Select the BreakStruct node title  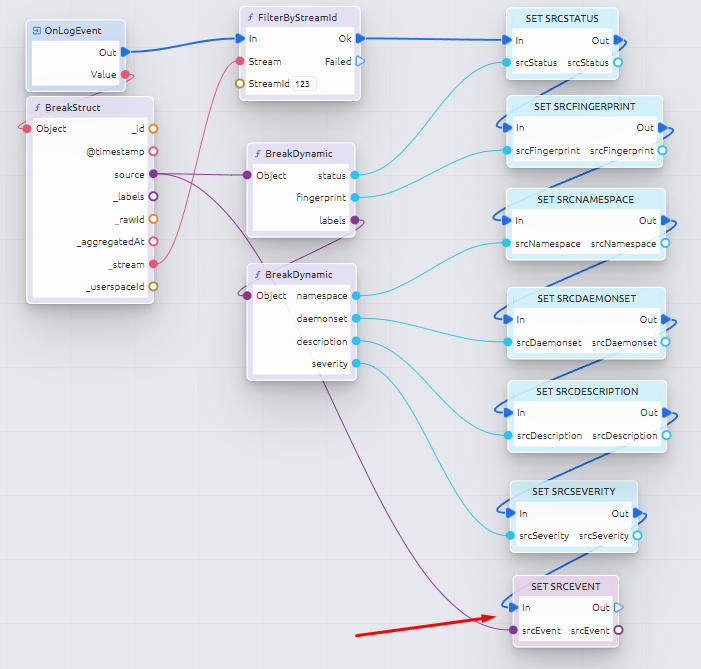coord(73,107)
